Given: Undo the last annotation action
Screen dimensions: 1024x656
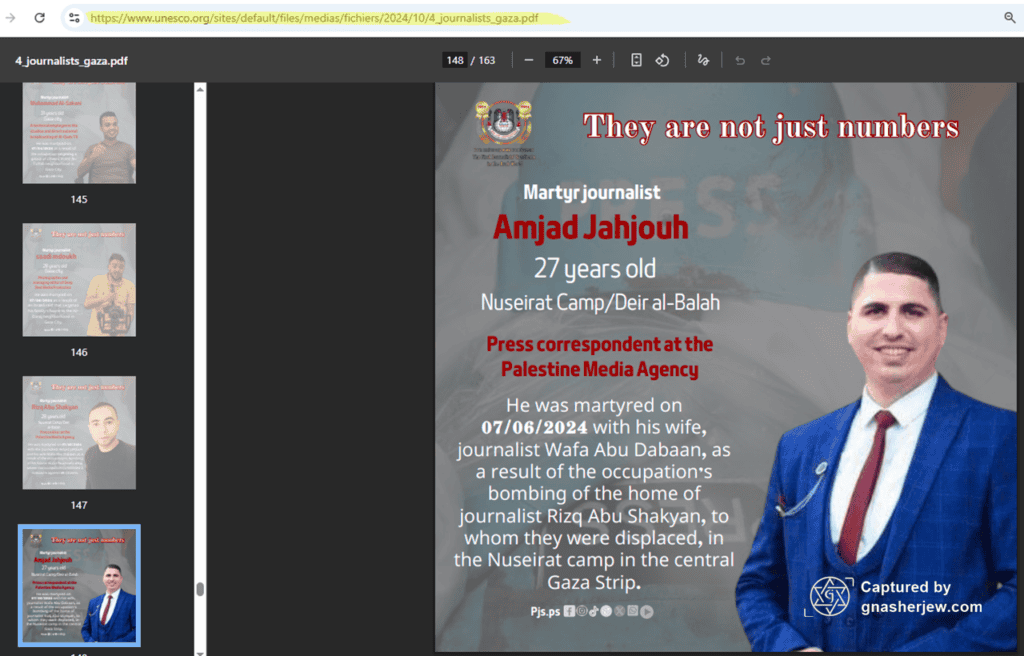Looking at the screenshot, I should click(739, 60).
